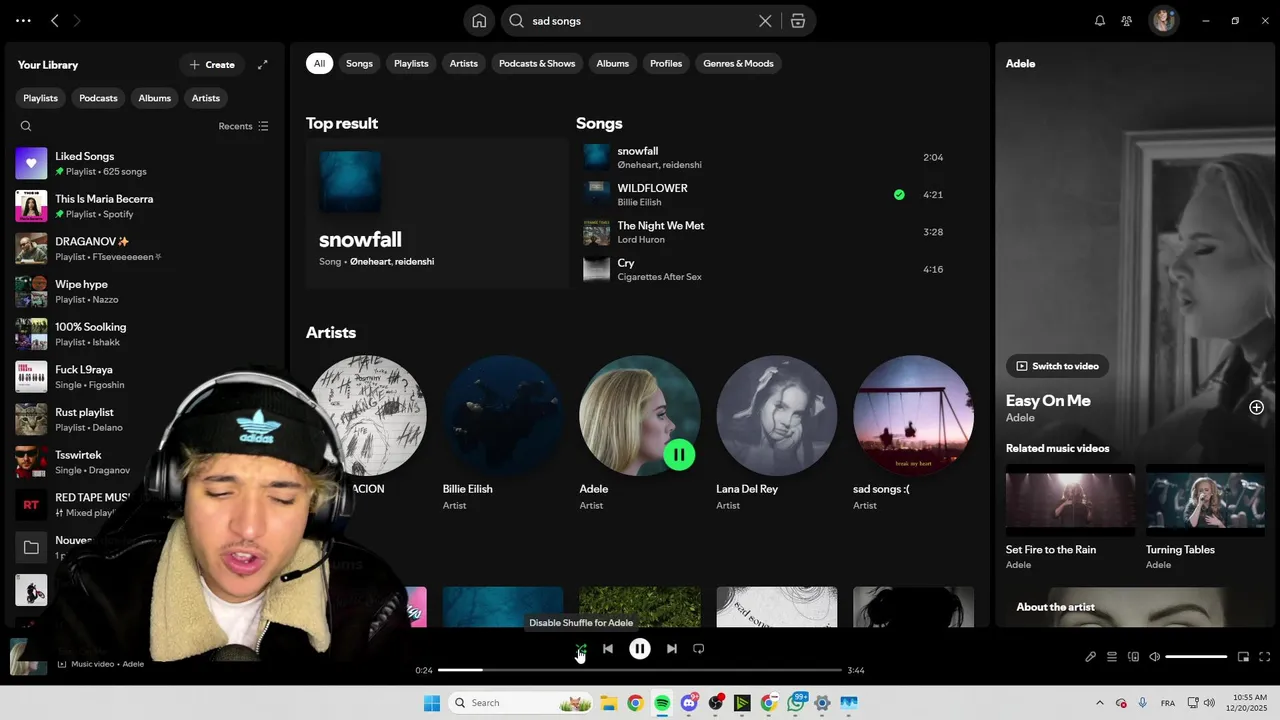
Task: Disable shuffle for Adele
Action: pos(581,649)
